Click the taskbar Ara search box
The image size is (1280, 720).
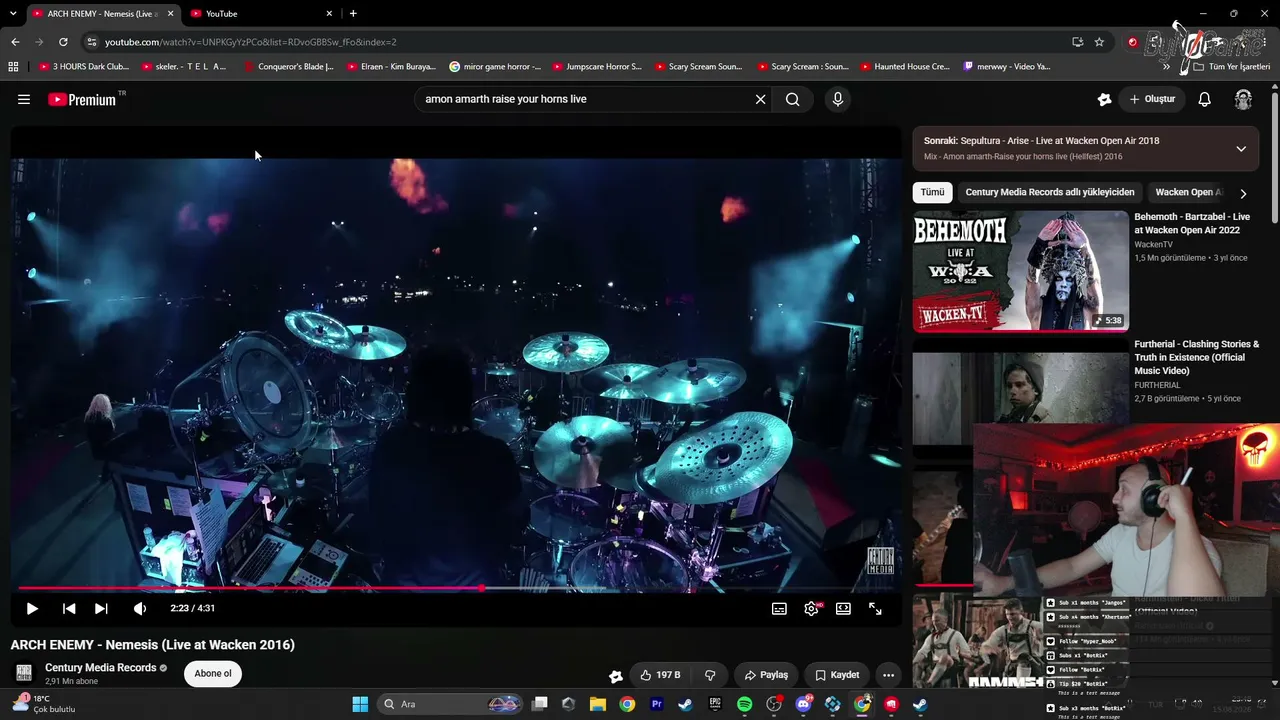pos(450,704)
